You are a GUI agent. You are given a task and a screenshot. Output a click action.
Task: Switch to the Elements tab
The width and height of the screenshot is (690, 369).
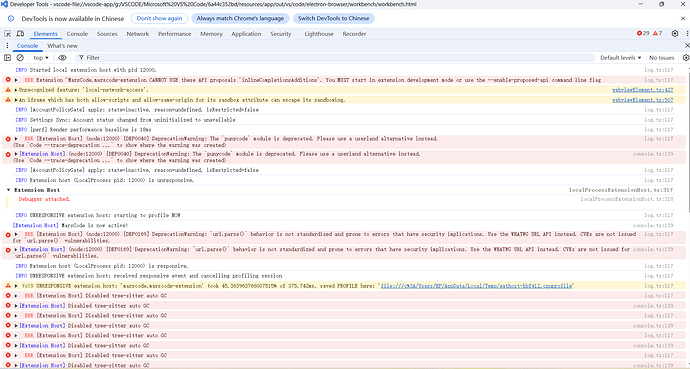click(x=45, y=34)
